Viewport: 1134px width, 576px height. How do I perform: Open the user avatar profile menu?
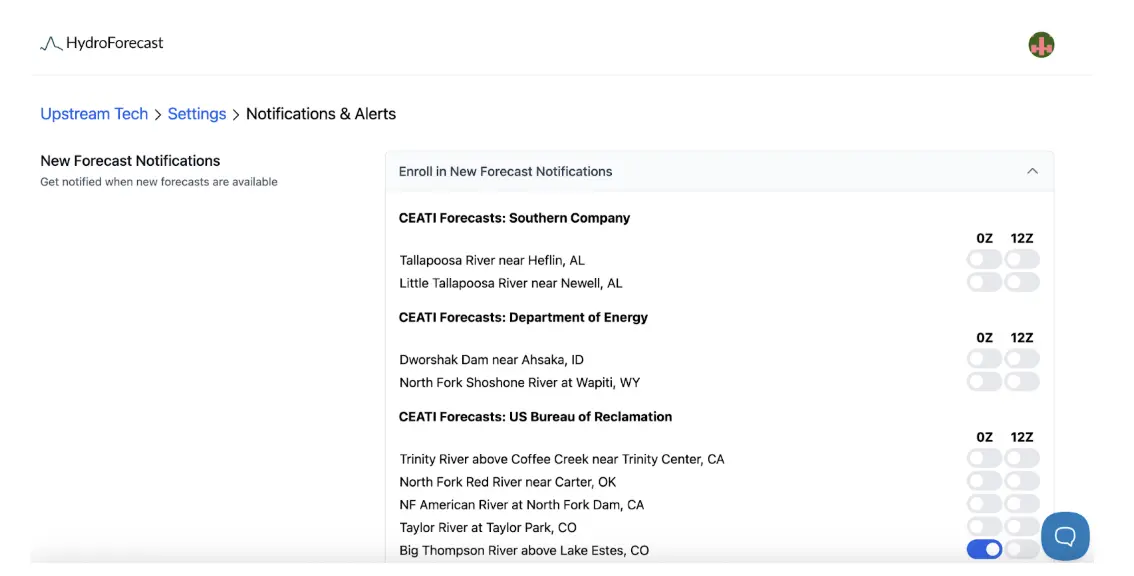tap(1041, 45)
